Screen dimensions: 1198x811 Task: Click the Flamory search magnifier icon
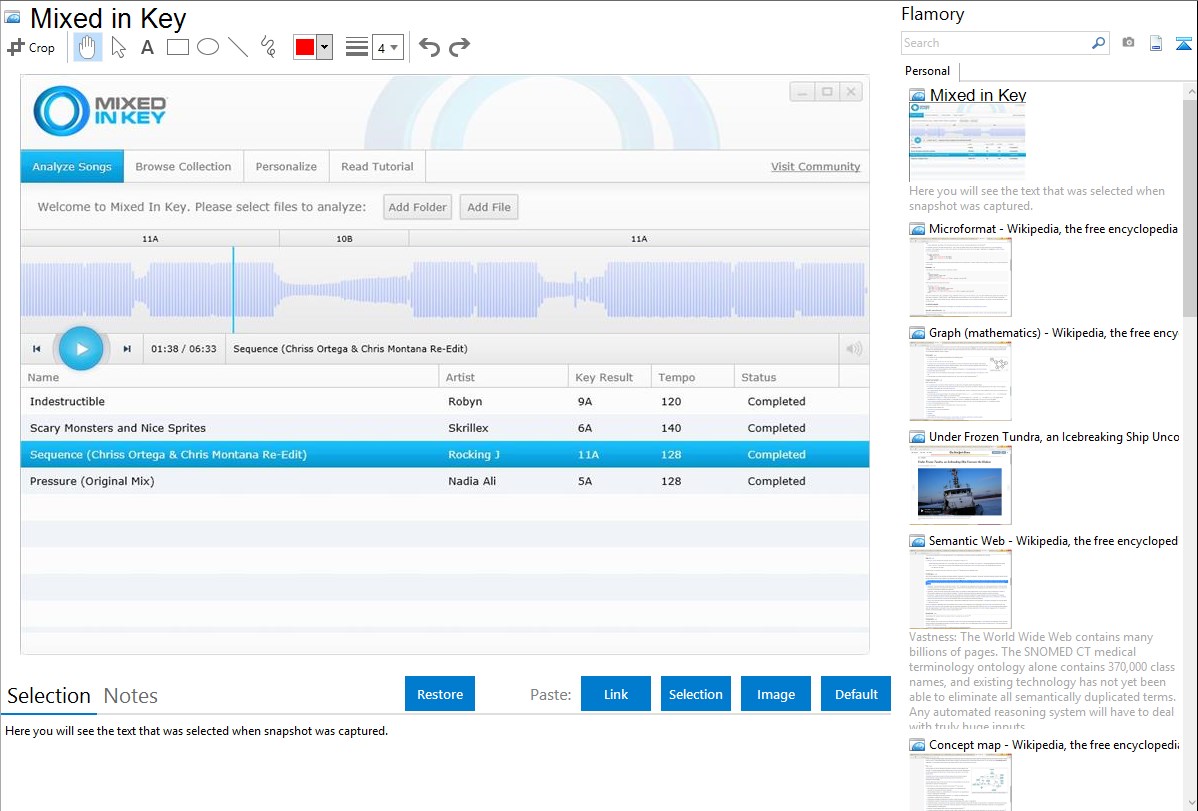[1099, 43]
